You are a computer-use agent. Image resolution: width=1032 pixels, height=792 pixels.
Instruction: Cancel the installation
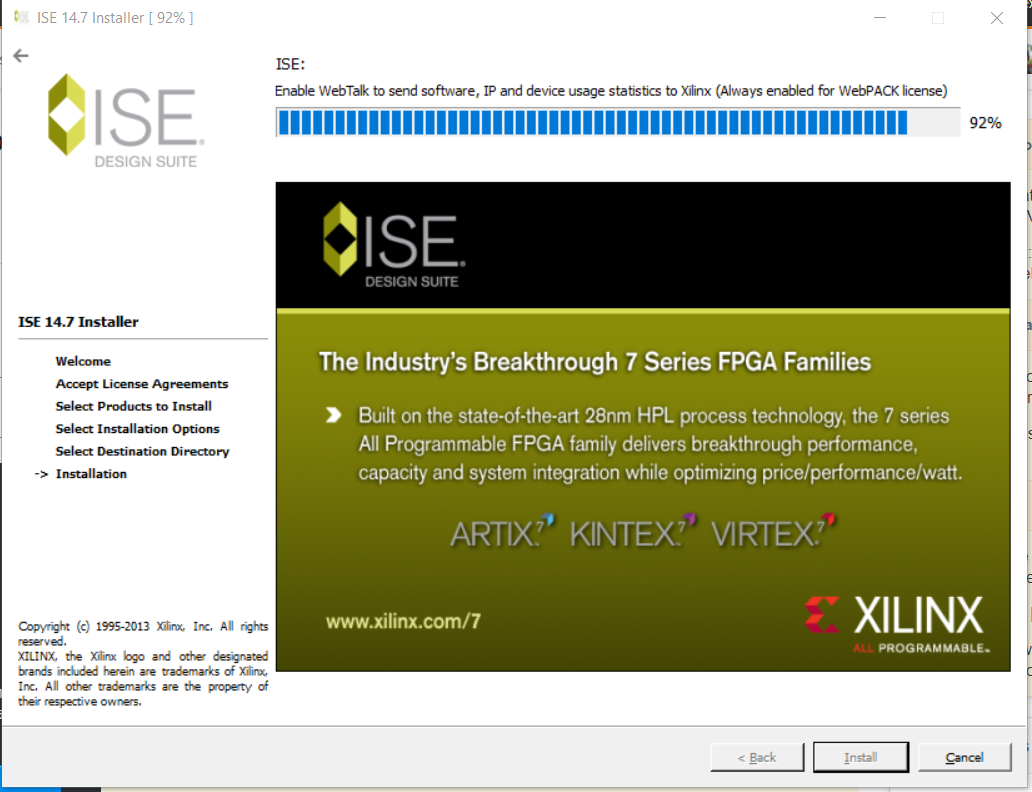click(x=964, y=757)
